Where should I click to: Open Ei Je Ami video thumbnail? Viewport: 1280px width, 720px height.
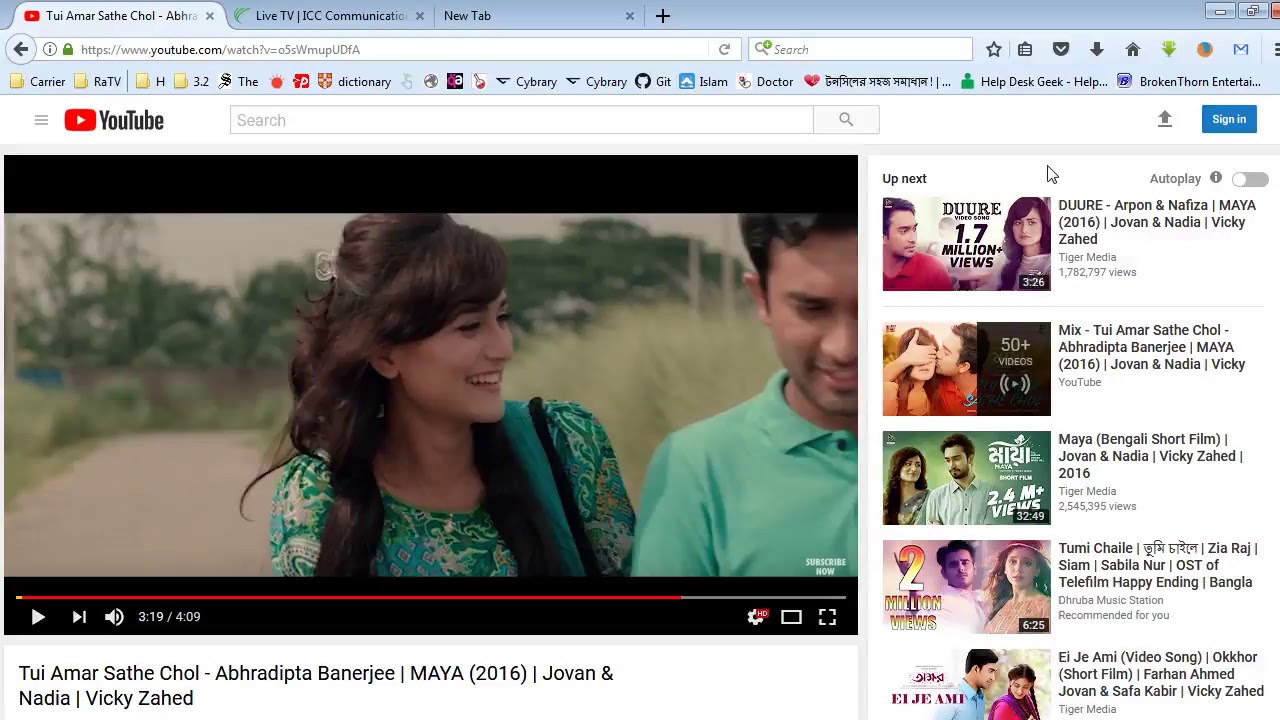(966, 685)
